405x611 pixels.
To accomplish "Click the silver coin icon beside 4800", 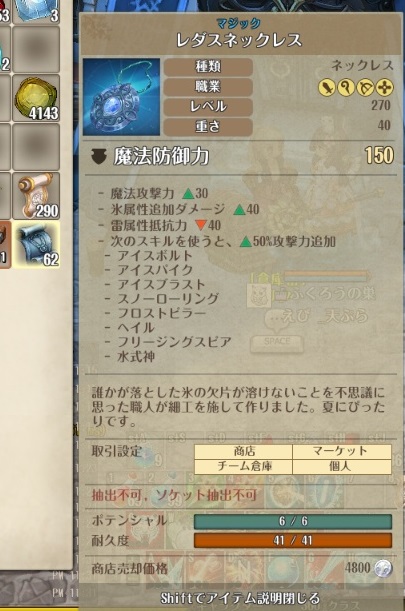I will (x=383, y=569).
